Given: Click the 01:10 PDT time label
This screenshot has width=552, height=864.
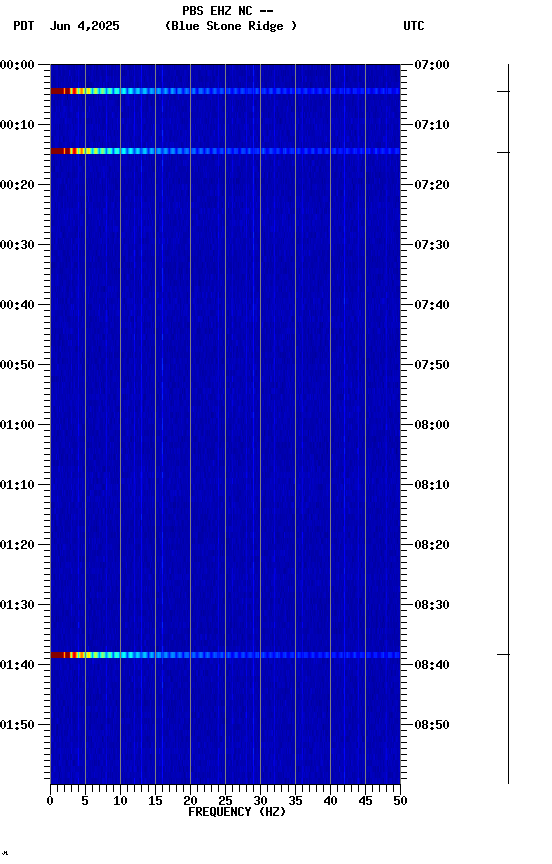Looking at the screenshot, I should 17,485.
